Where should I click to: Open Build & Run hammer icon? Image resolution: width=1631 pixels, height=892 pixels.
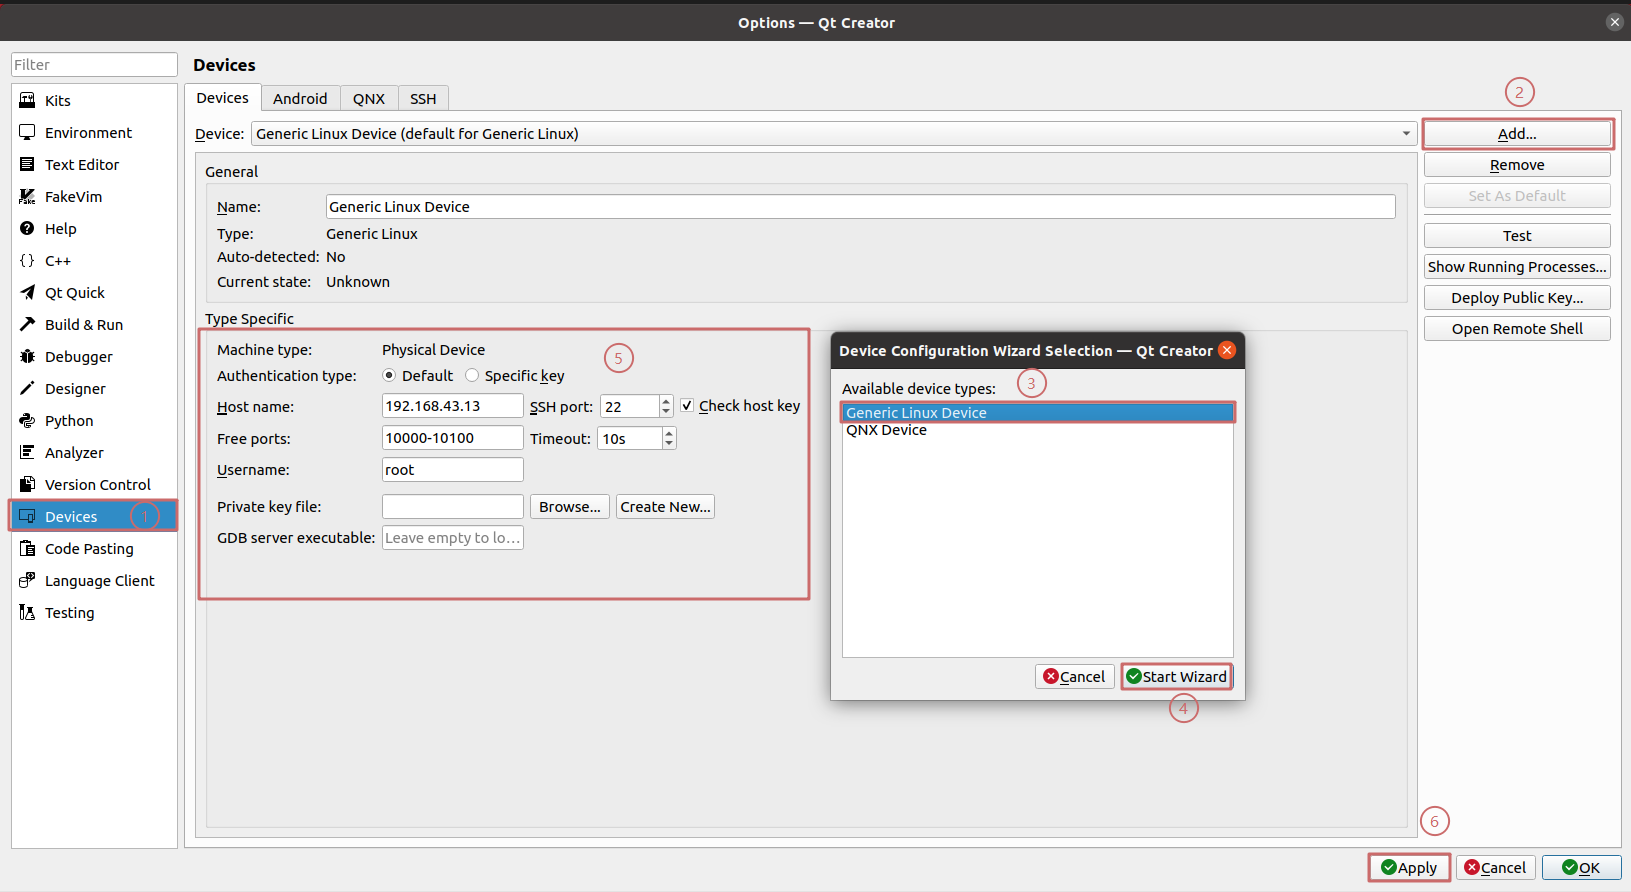point(27,324)
